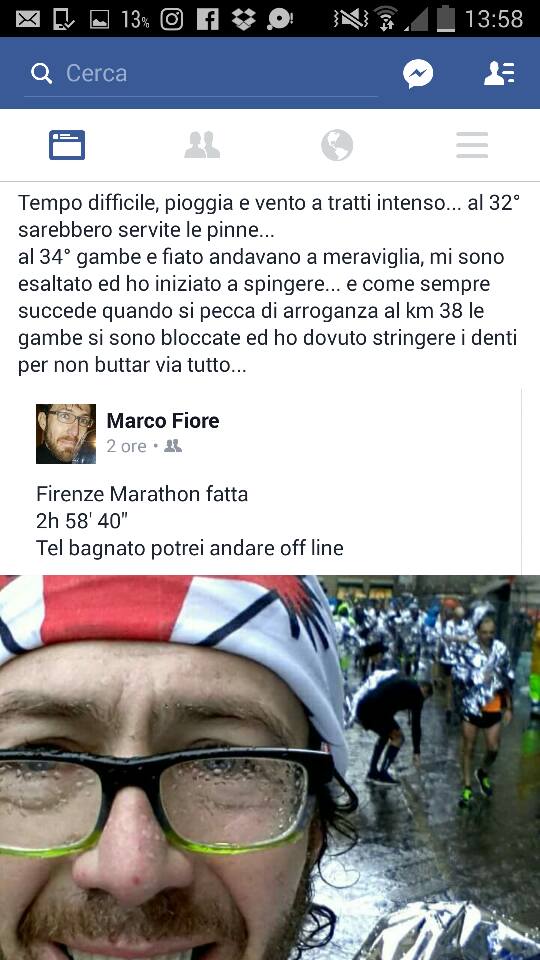Image resolution: width=540 pixels, height=960 pixels.
Task: Open Notifications globe tab
Action: [x=337, y=145]
